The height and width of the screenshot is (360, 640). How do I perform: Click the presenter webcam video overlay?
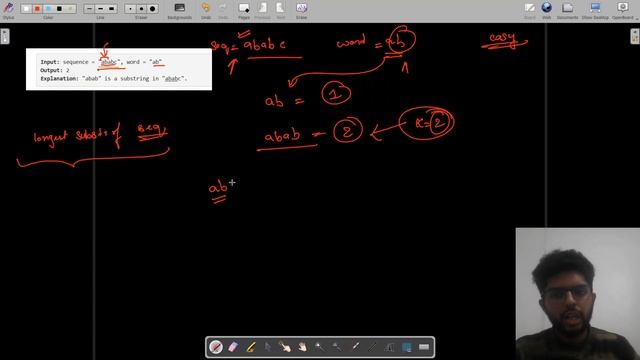(x=578, y=294)
